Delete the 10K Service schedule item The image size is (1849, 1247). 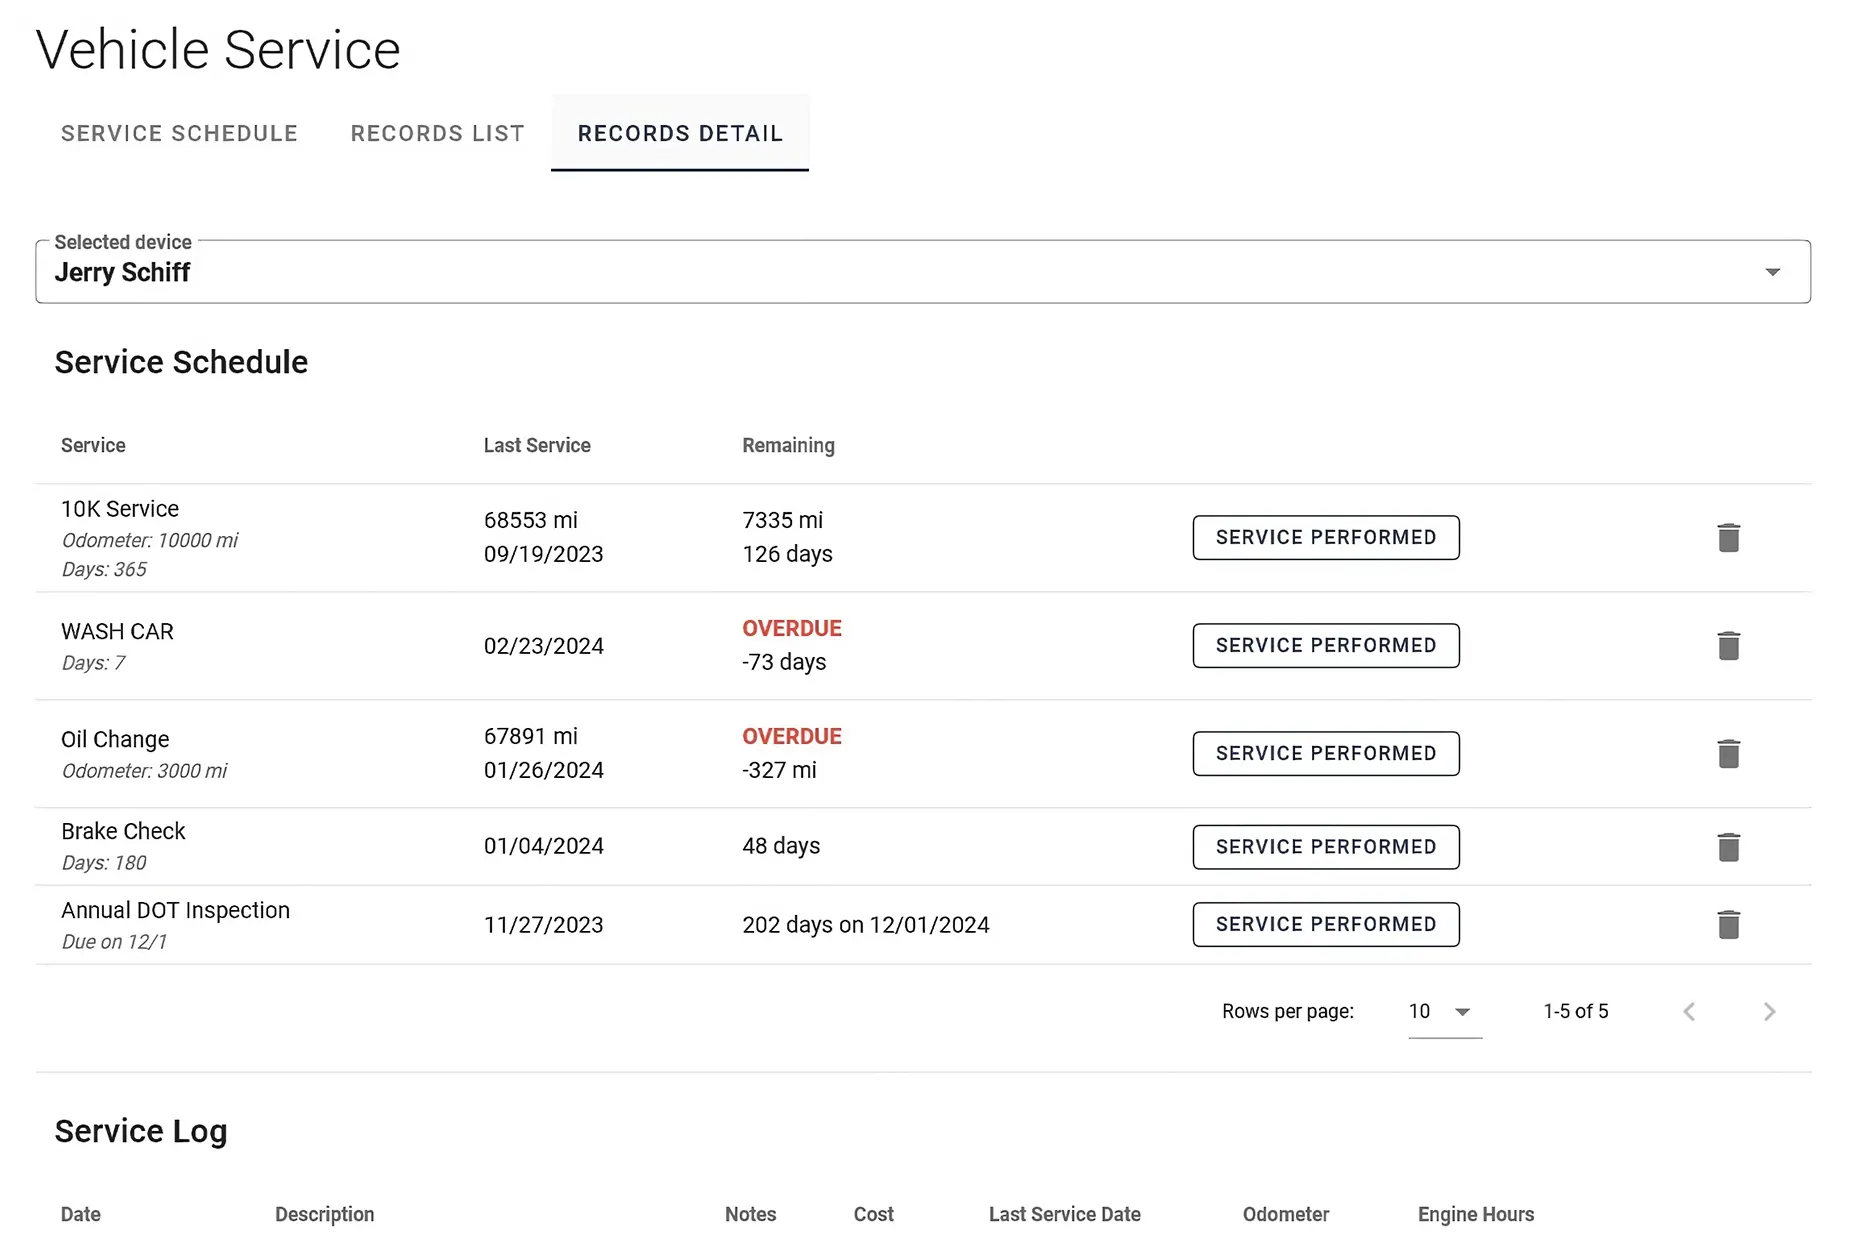tap(1729, 537)
